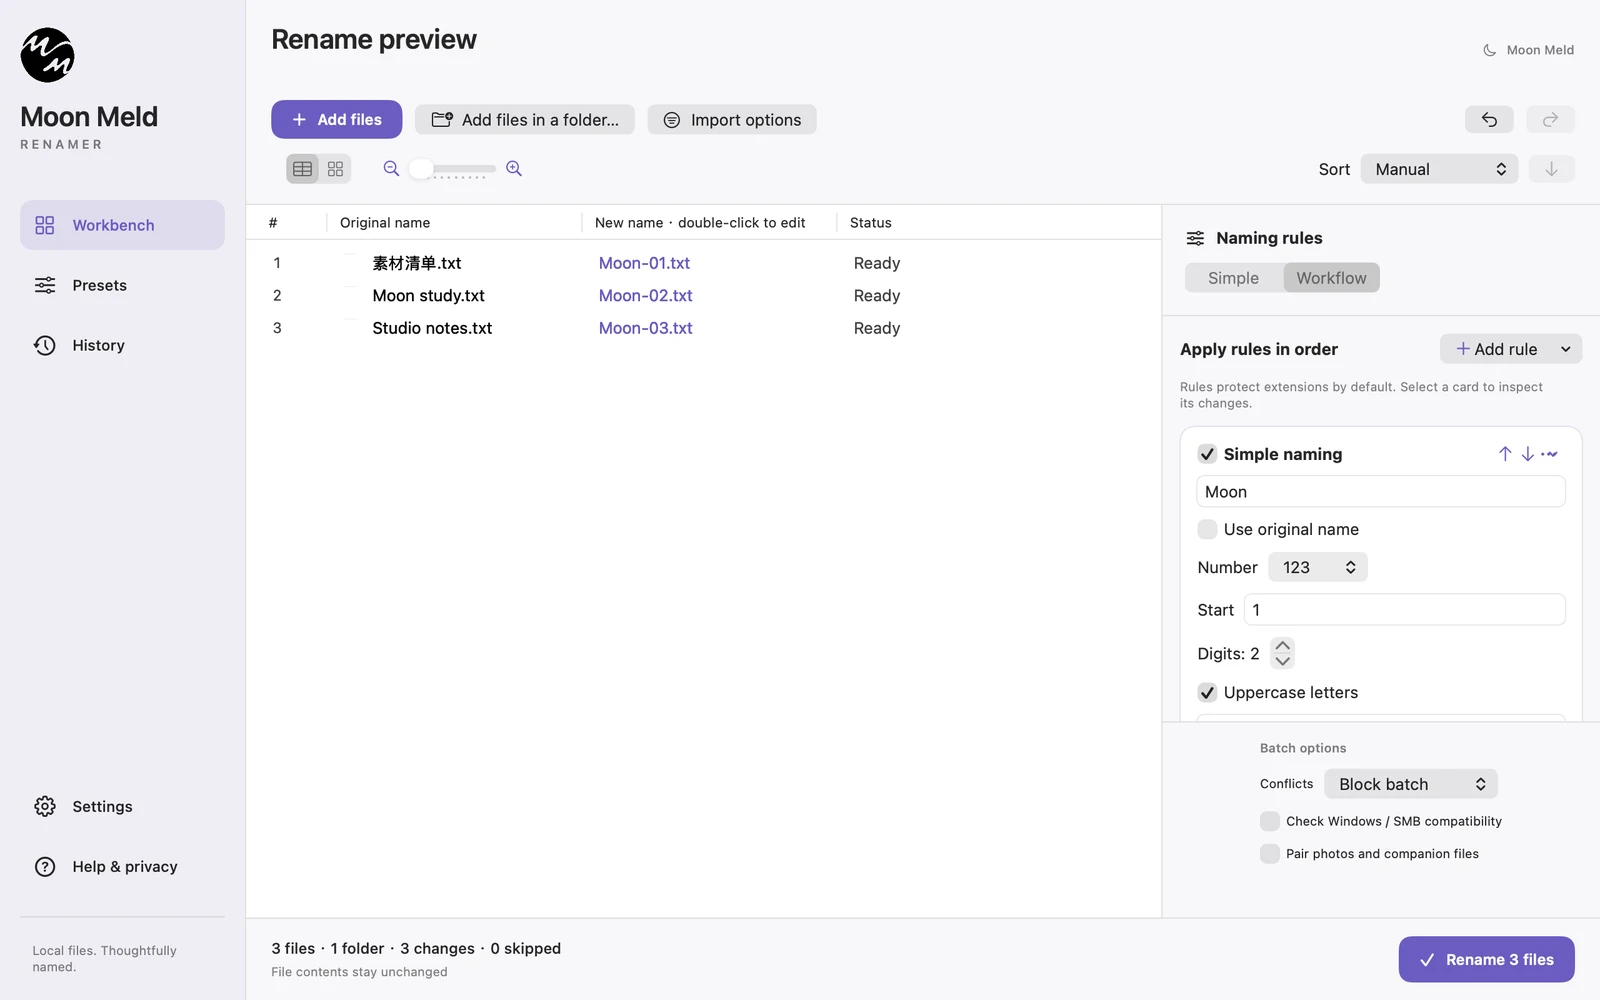Open the Conflicts Block batch dropdown
Image resolution: width=1600 pixels, height=1000 pixels.
point(1411,784)
